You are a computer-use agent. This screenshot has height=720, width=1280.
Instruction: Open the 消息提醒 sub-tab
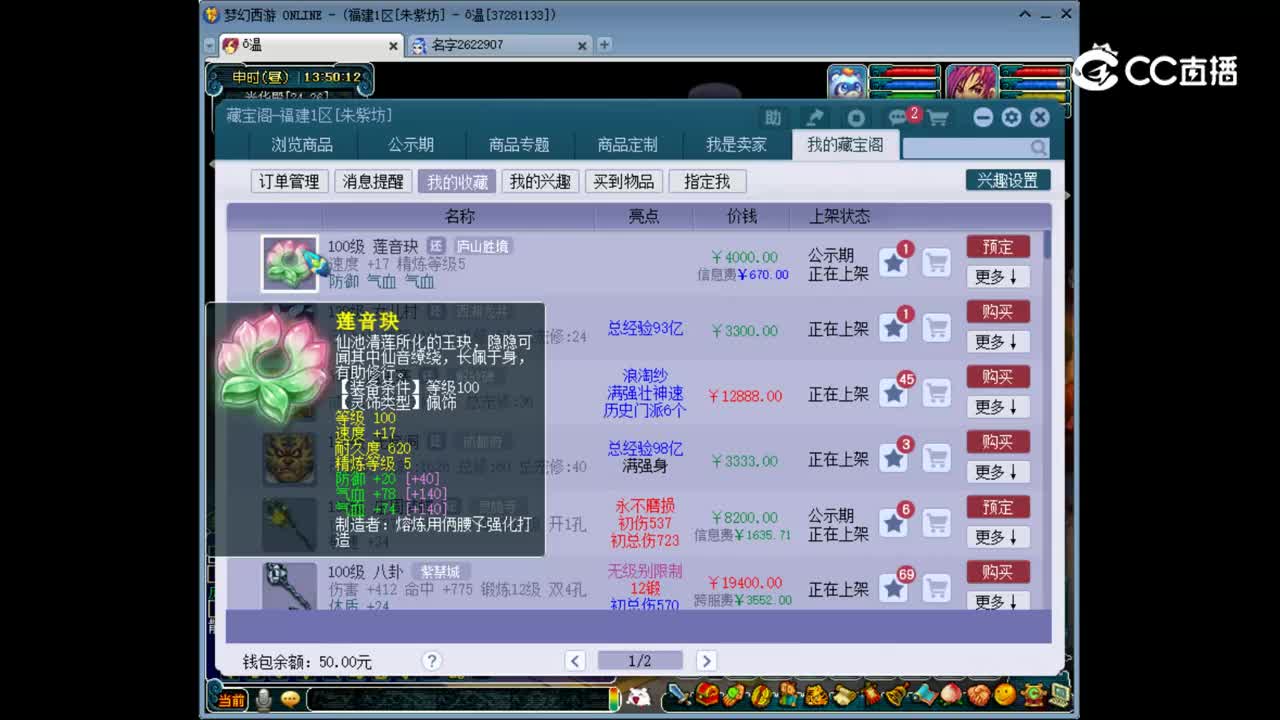(373, 181)
